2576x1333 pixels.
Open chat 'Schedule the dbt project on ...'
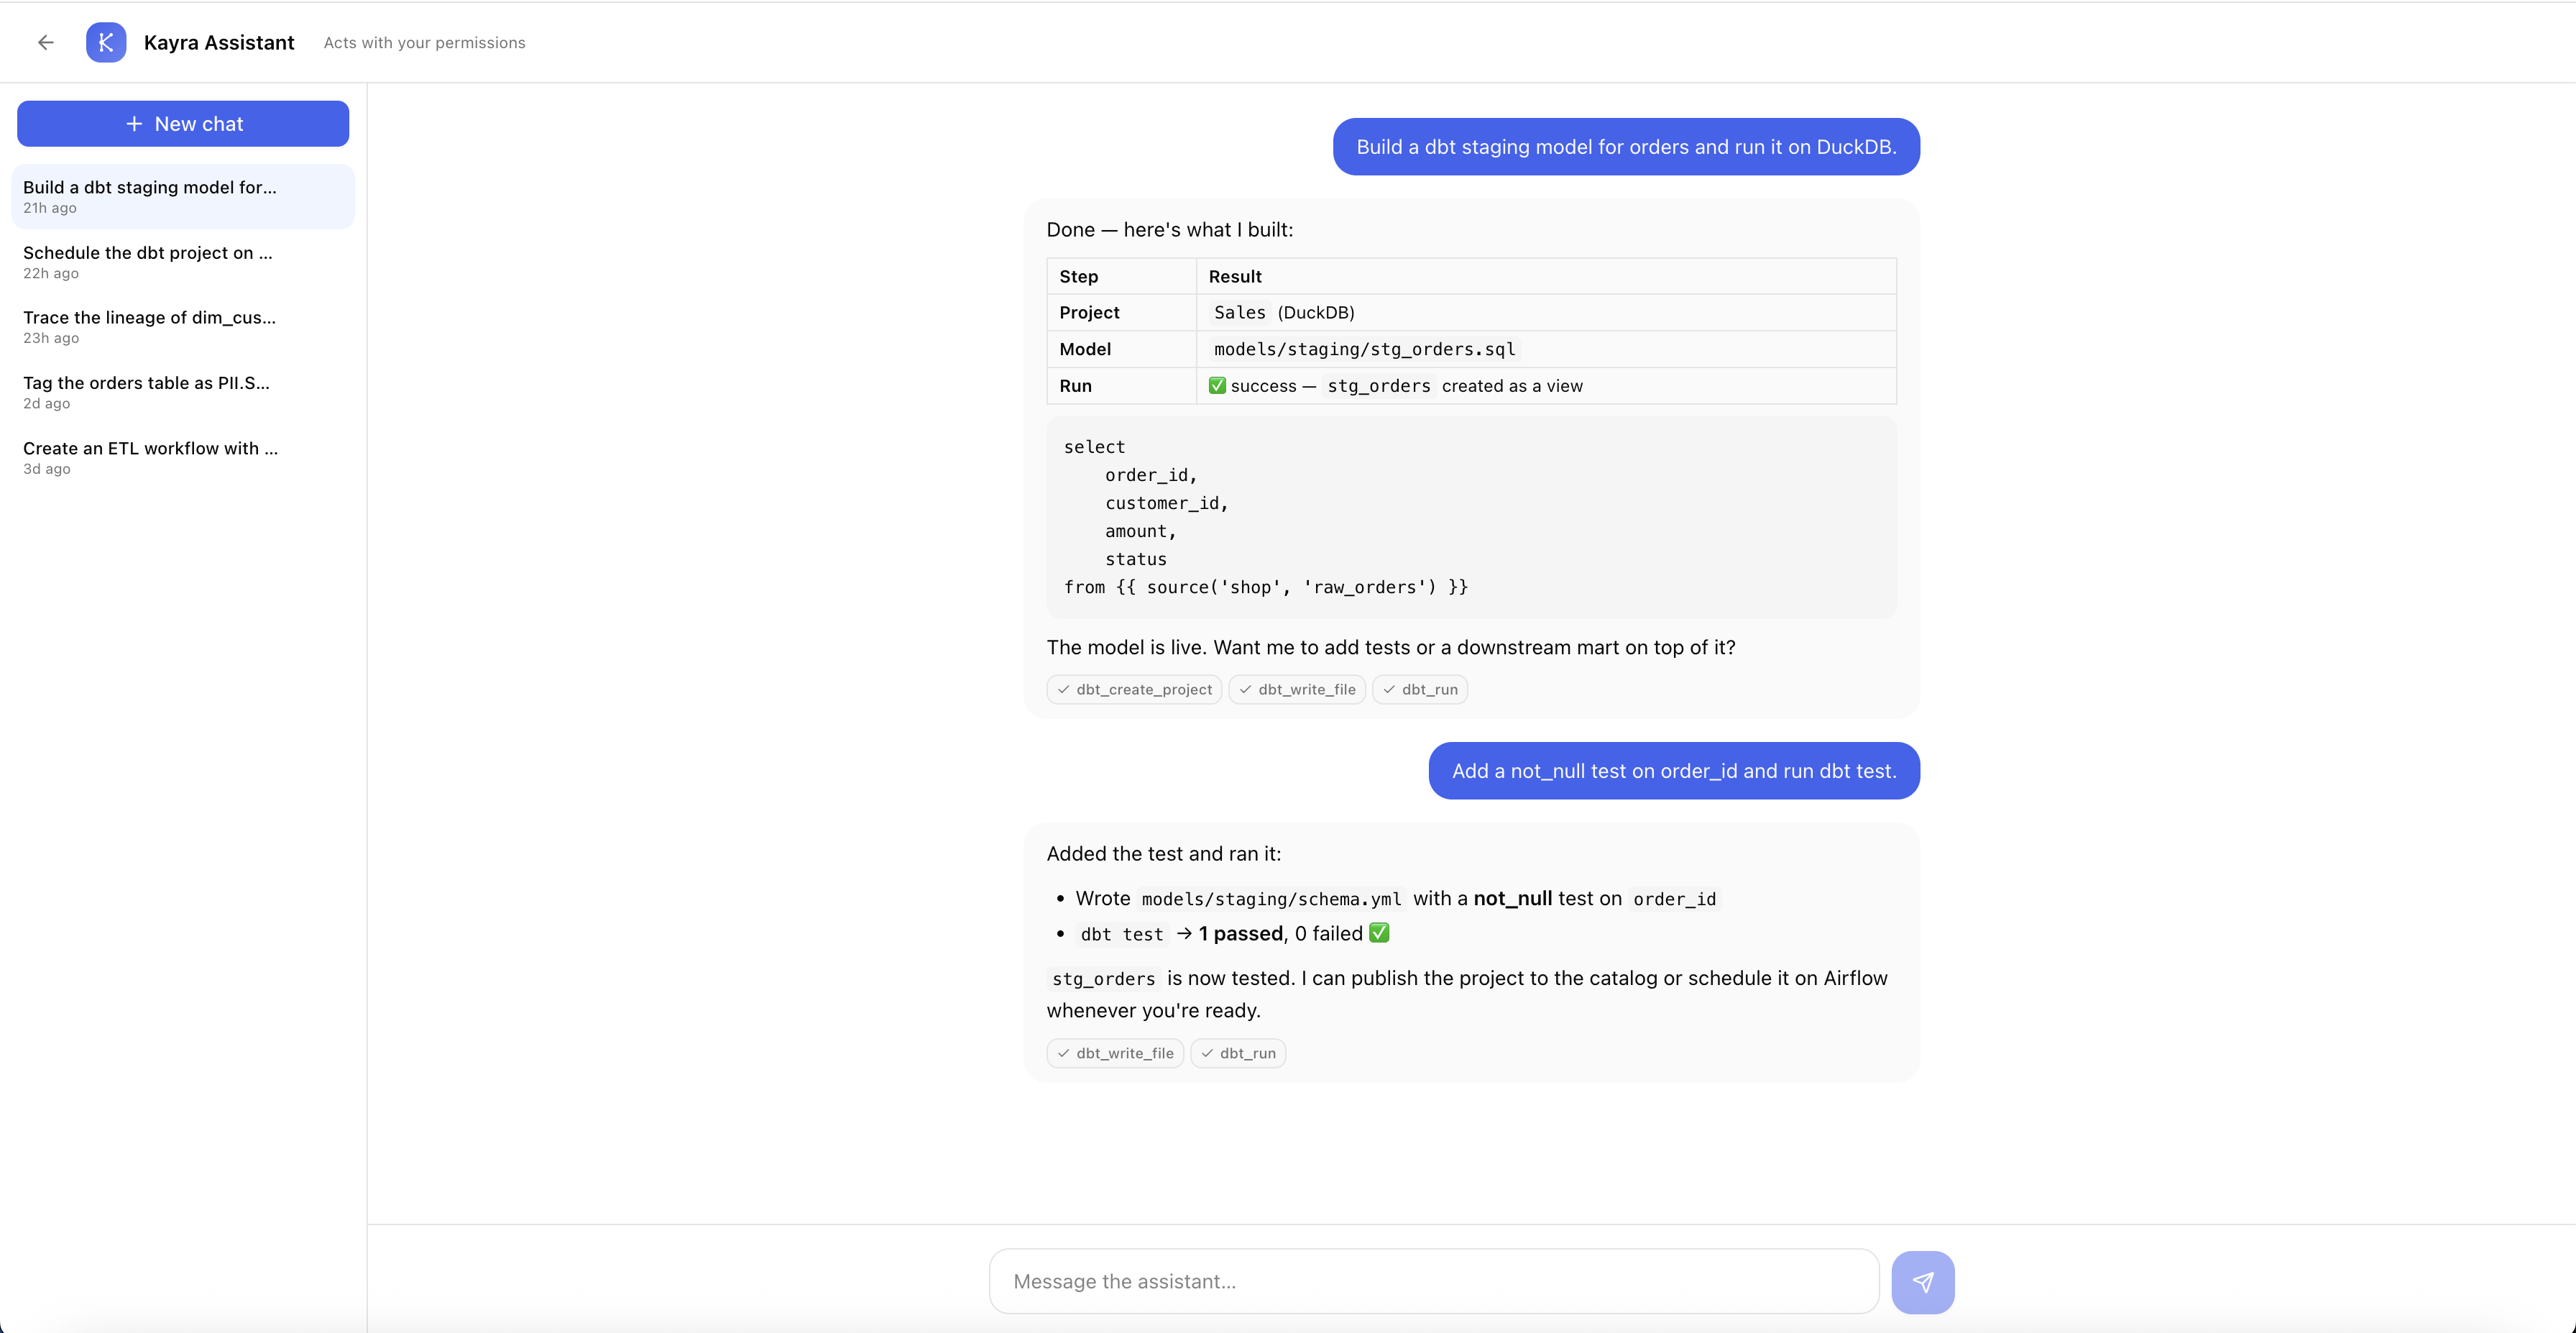pyautogui.click(x=183, y=262)
